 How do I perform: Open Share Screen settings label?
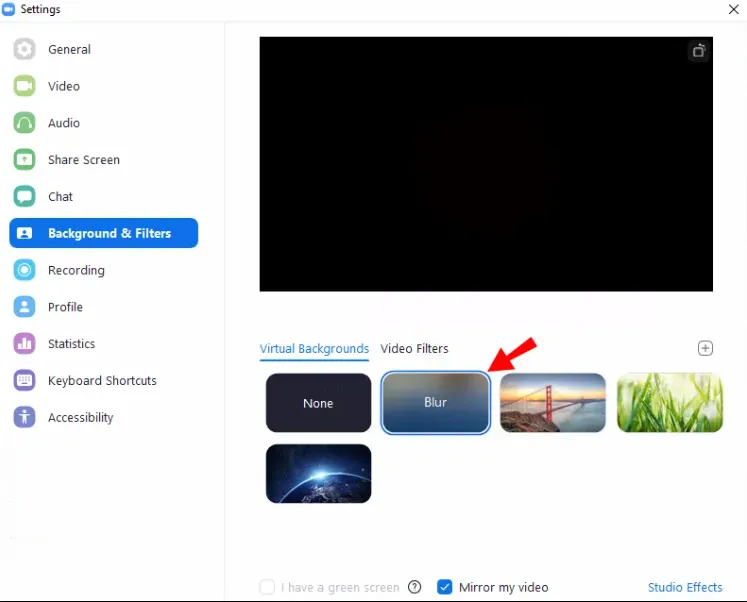click(x=84, y=160)
